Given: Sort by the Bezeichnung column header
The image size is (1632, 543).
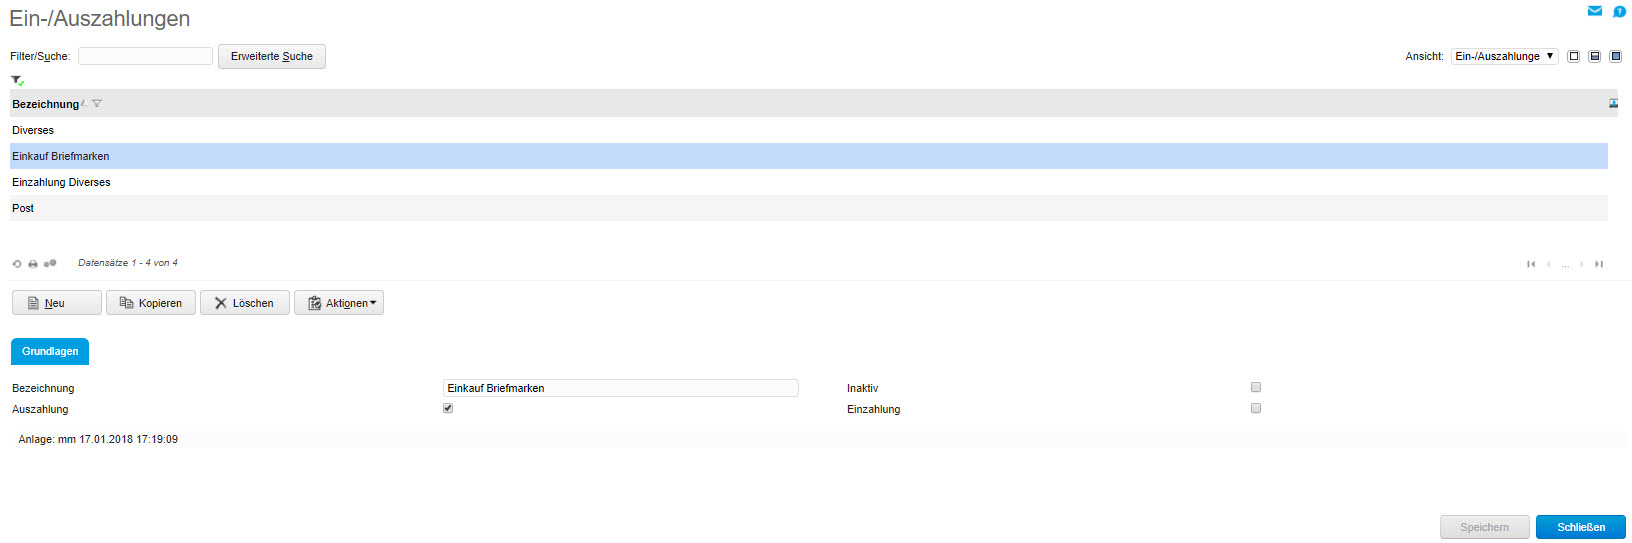Looking at the screenshot, I should tap(45, 104).
